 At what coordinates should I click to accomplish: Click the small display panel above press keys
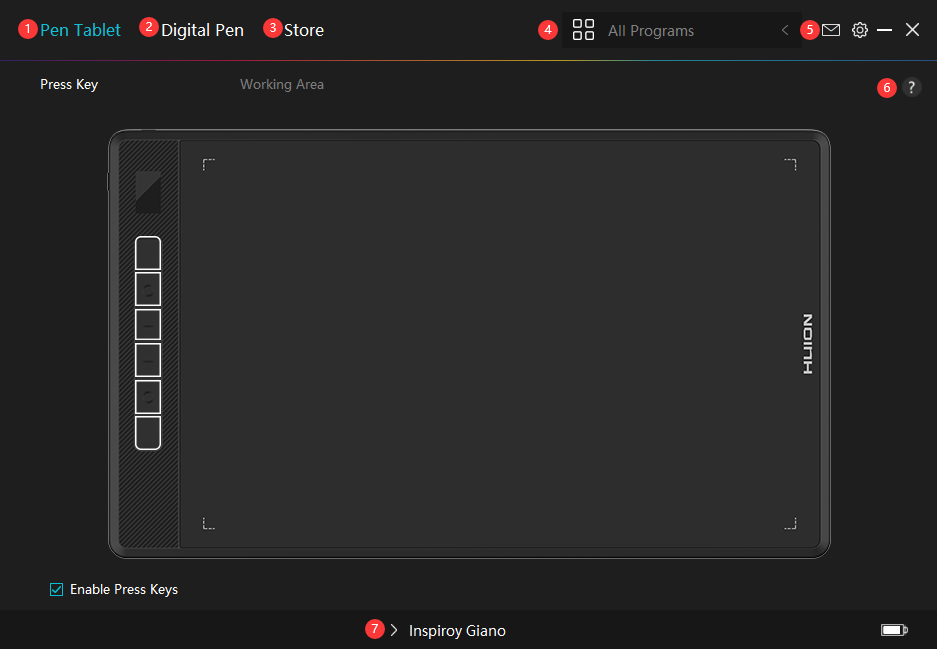point(148,192)
